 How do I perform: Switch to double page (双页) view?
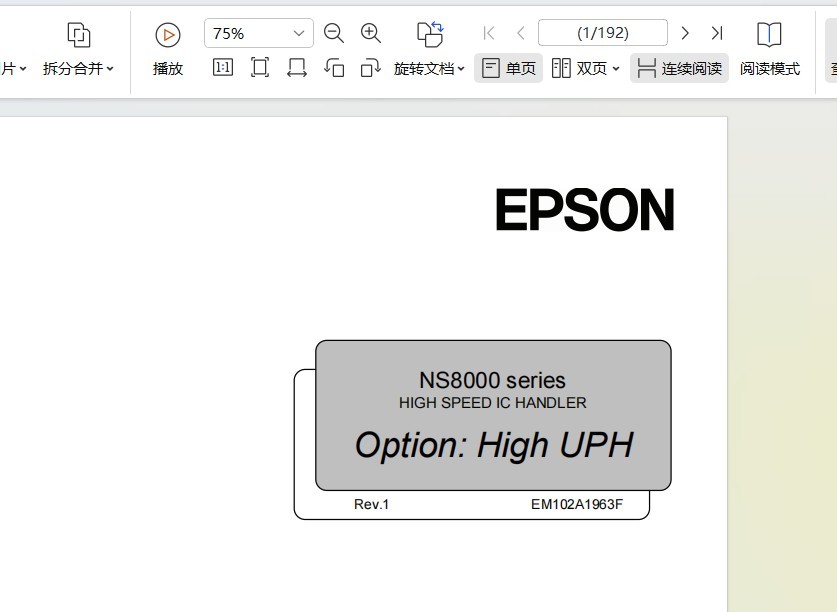pos(580,68)
